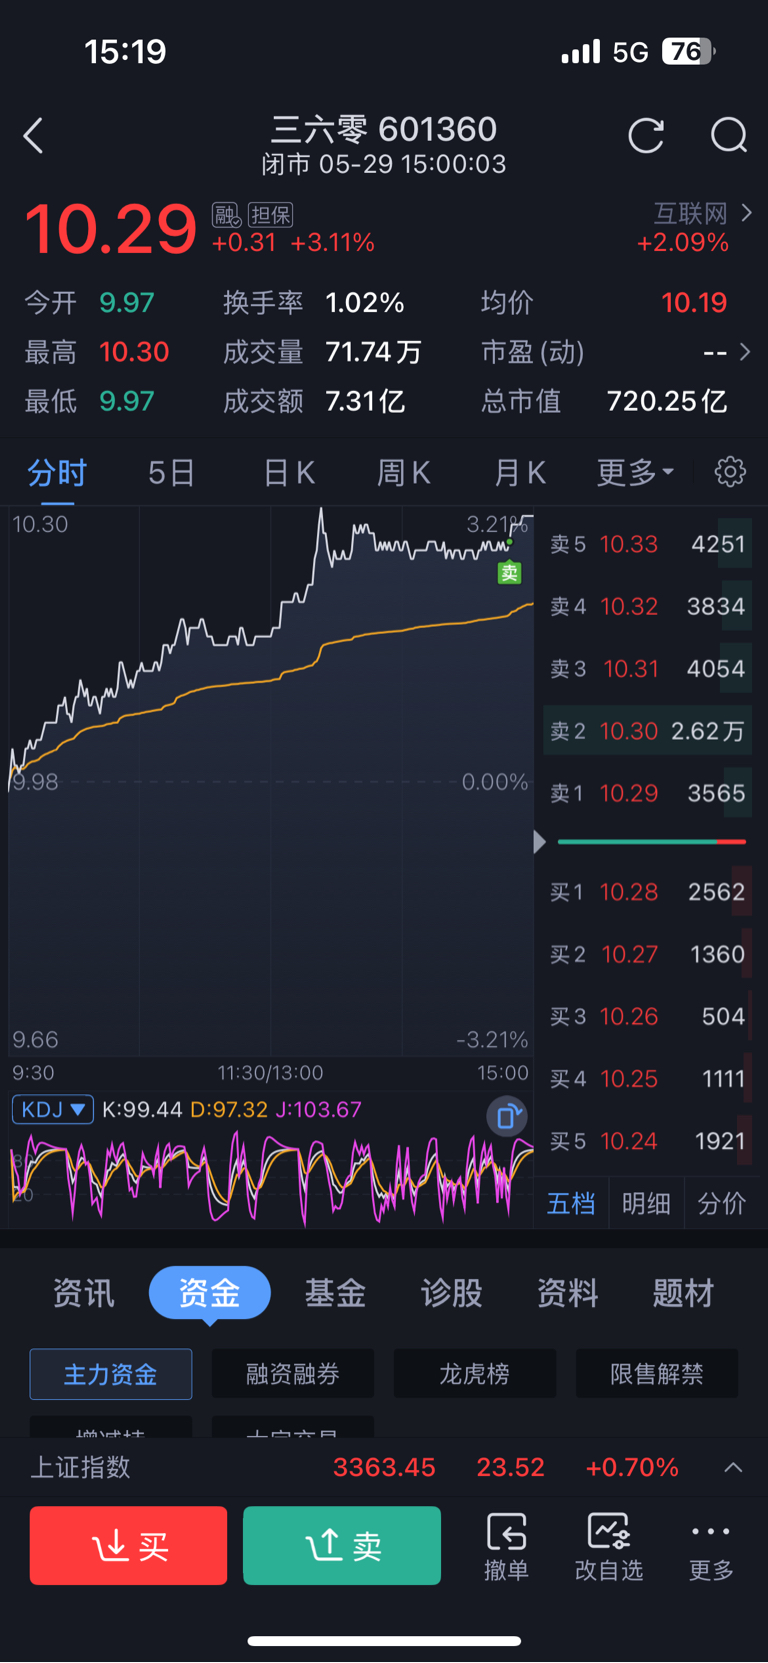
Task: Open the 资讯 news tab
Action: (x=84, y=1293)
